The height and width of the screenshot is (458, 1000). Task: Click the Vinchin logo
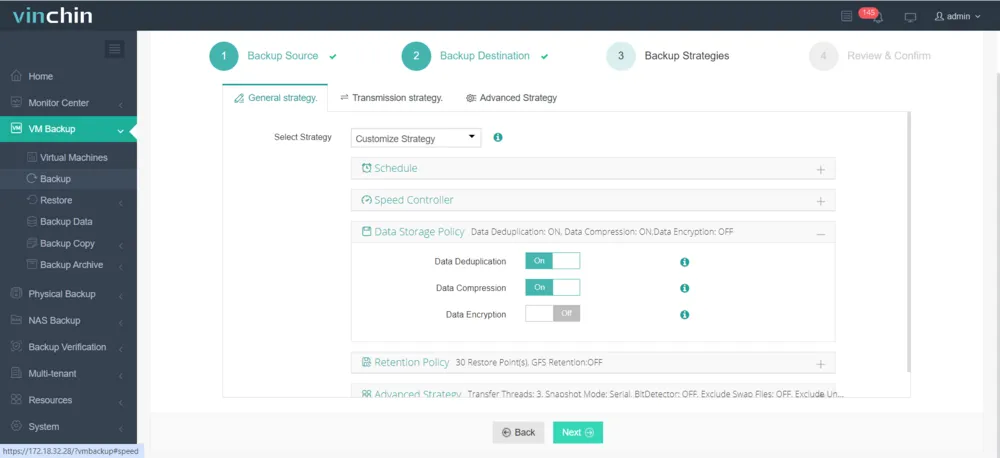52,15
